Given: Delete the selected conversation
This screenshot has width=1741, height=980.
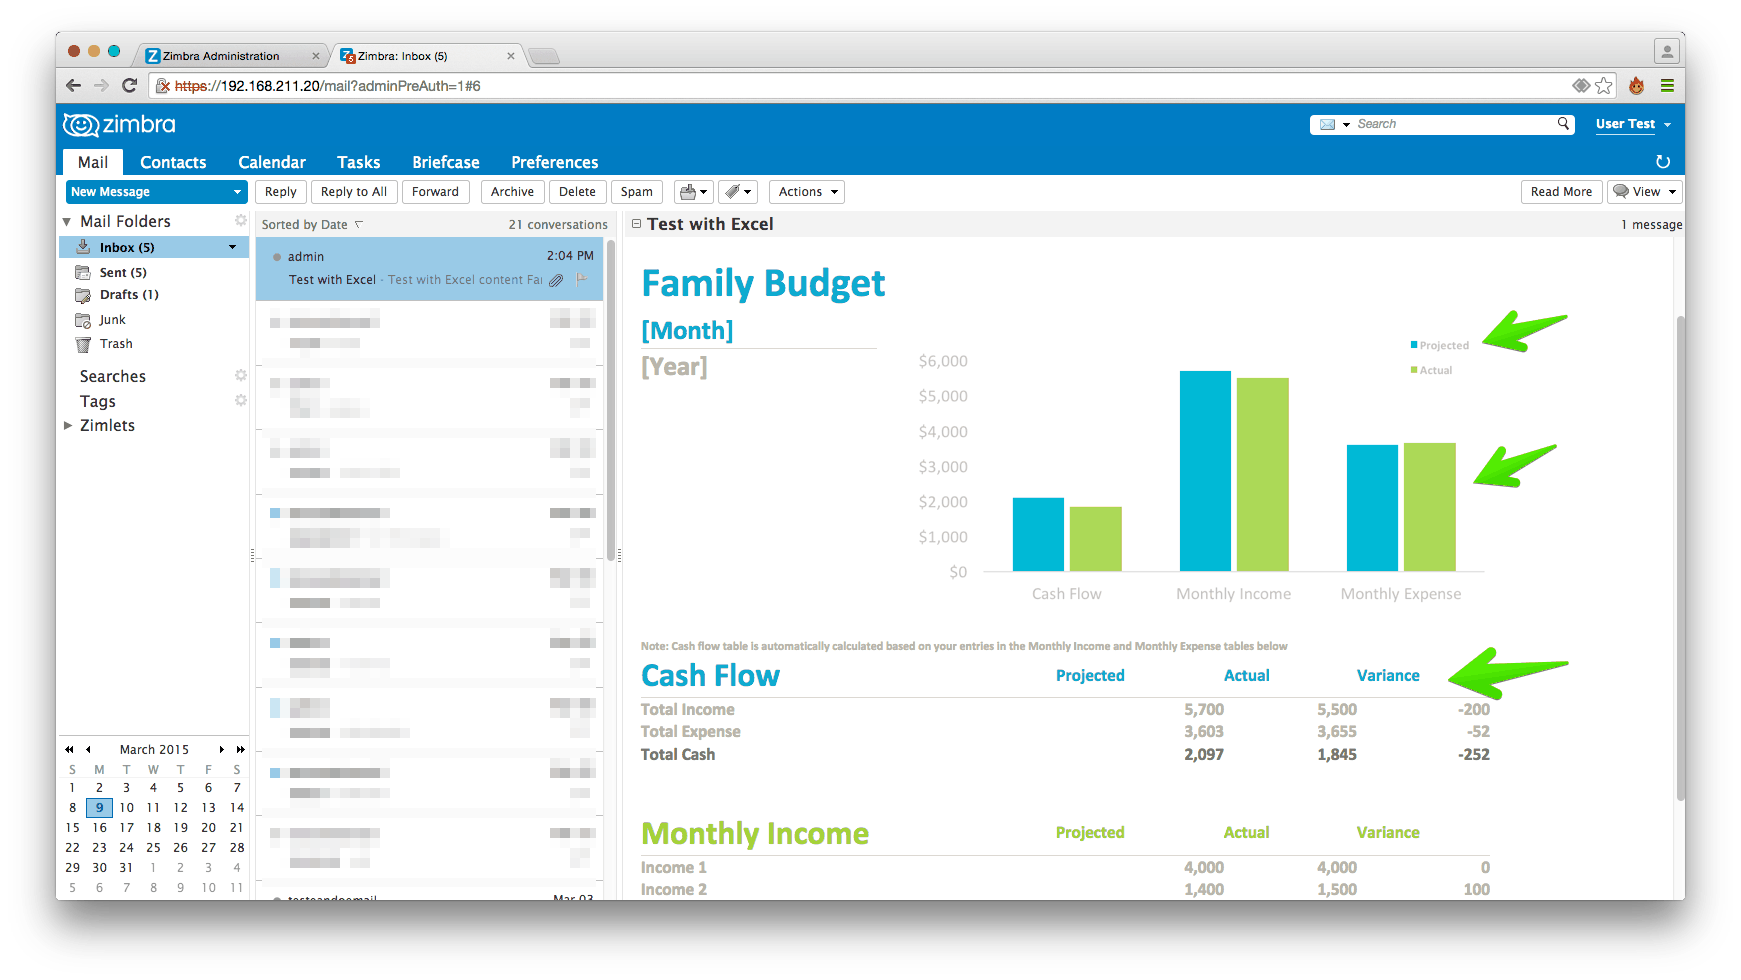Looking at the screenshot, I should coord(577,192).
